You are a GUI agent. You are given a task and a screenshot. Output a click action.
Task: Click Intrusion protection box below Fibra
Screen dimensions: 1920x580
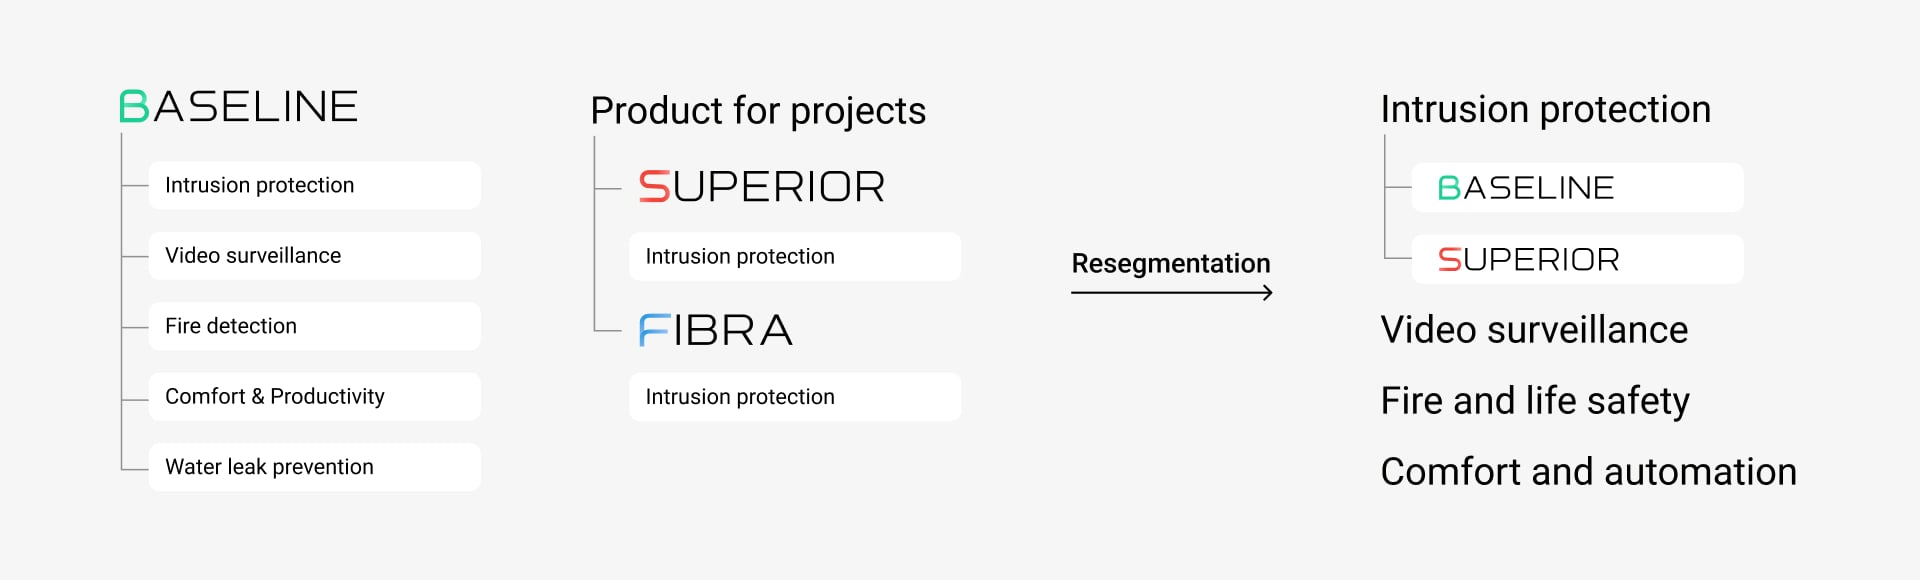point(795,397)
